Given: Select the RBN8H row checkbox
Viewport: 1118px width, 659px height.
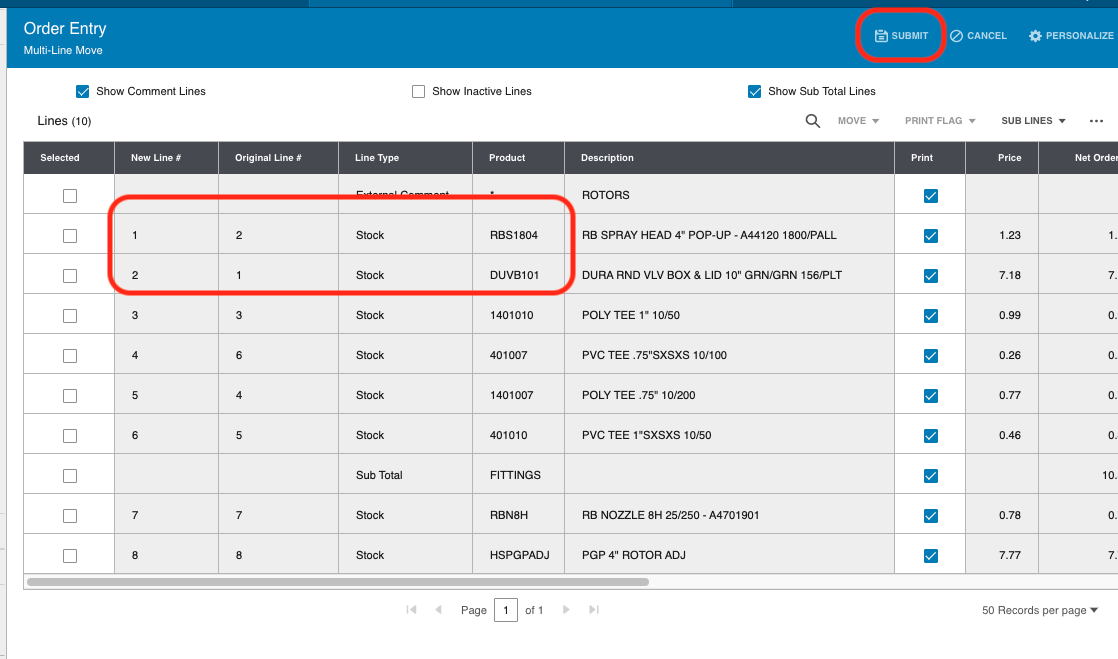Looking at the screenshot, I should pyautogui.click(x=70, y=516).
